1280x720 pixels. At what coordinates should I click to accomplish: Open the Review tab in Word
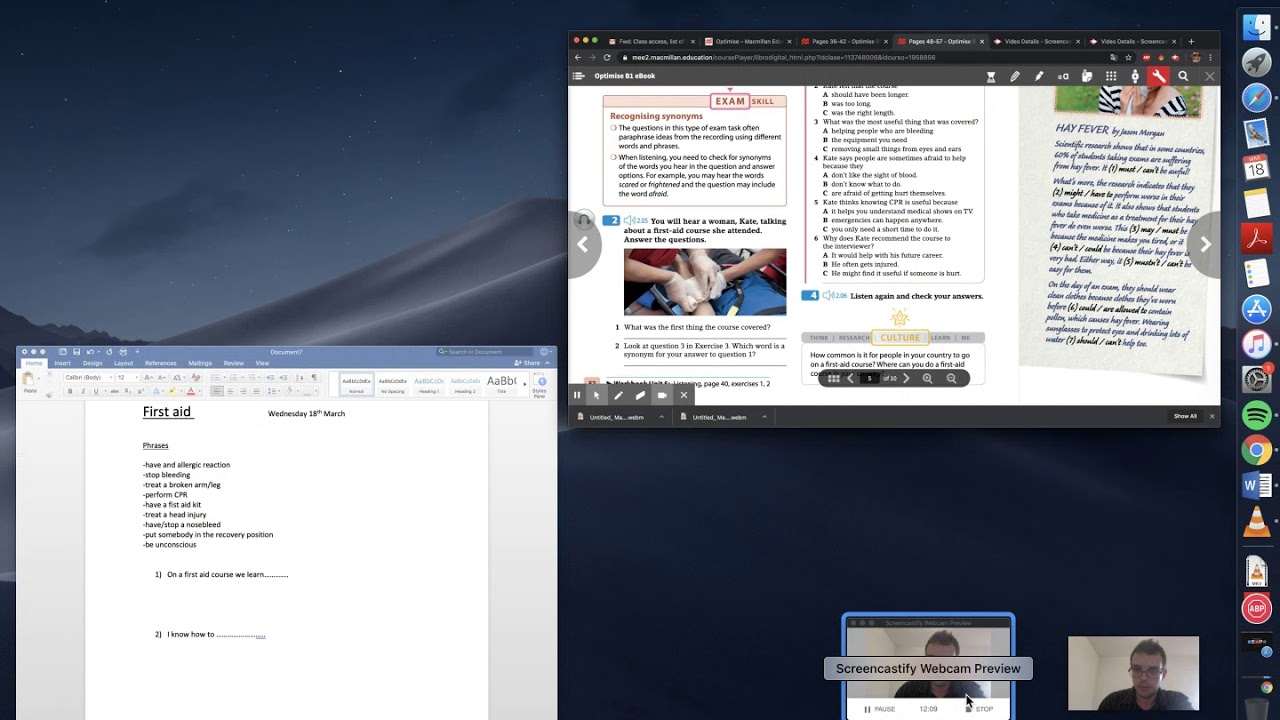click(x=233, y=363)
